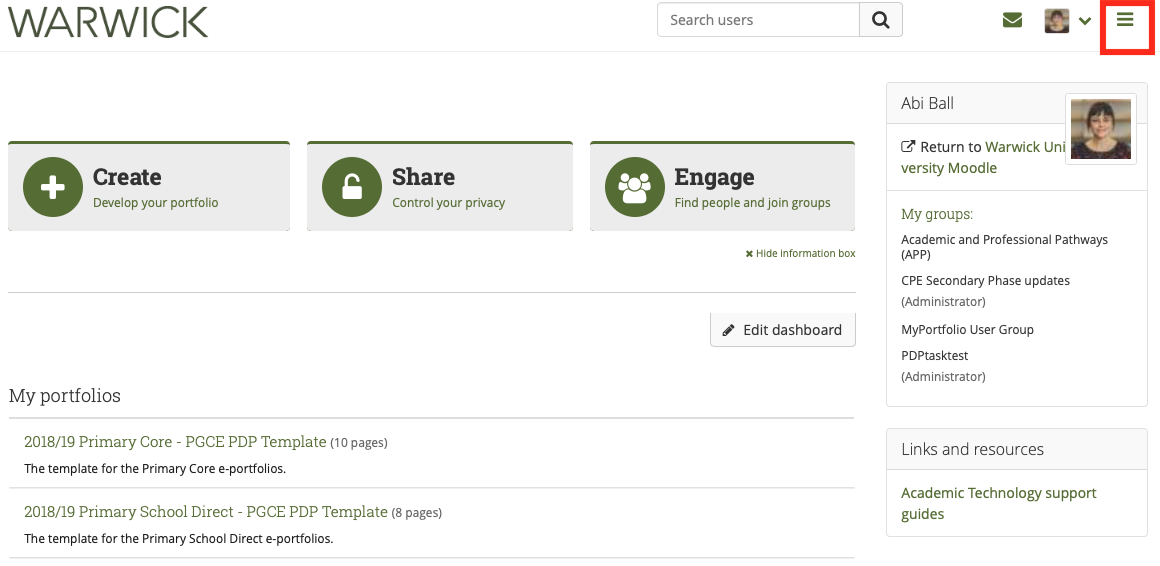Click Abi Ball profile picture thumbnail

tap(1100, 129)
